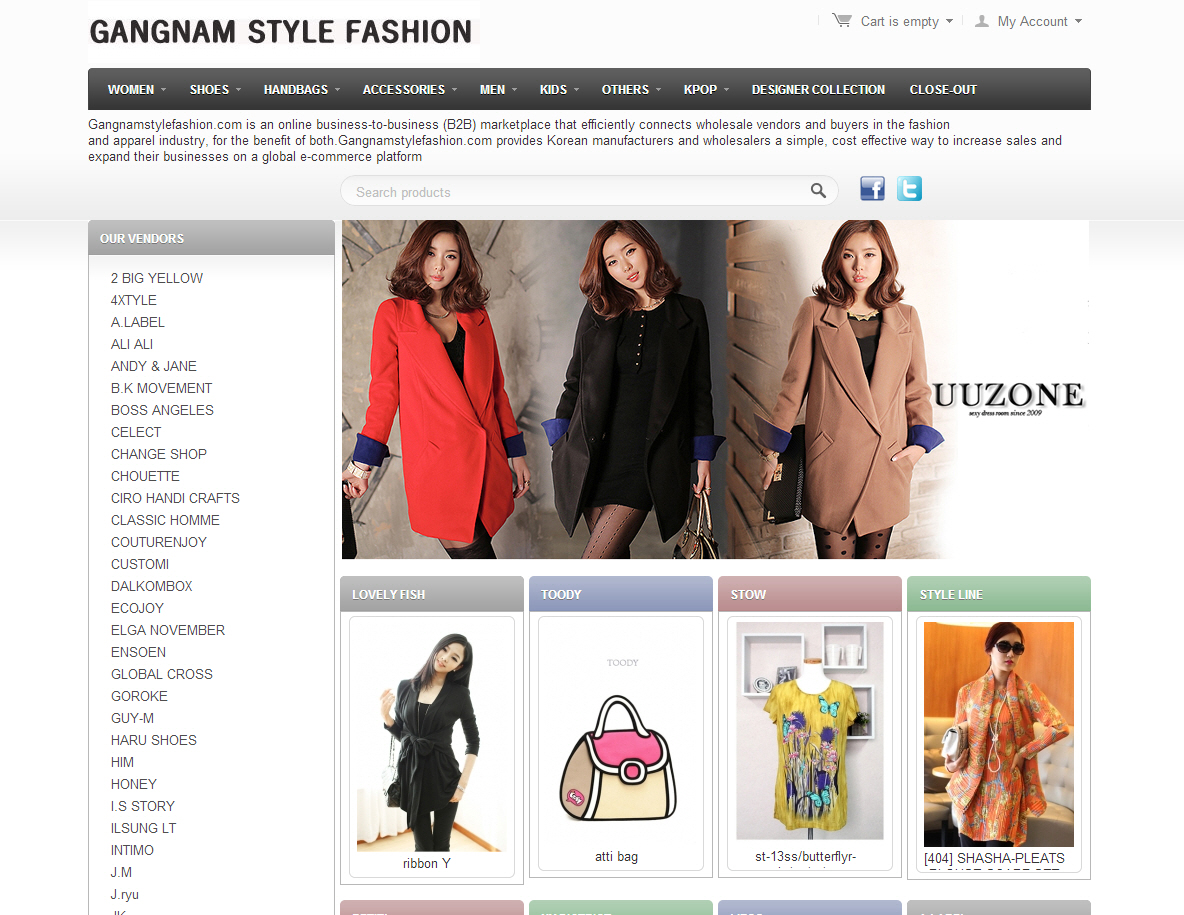Expand the SHOES menu
Screen dimensions: 1184x915
coord(215,89)
